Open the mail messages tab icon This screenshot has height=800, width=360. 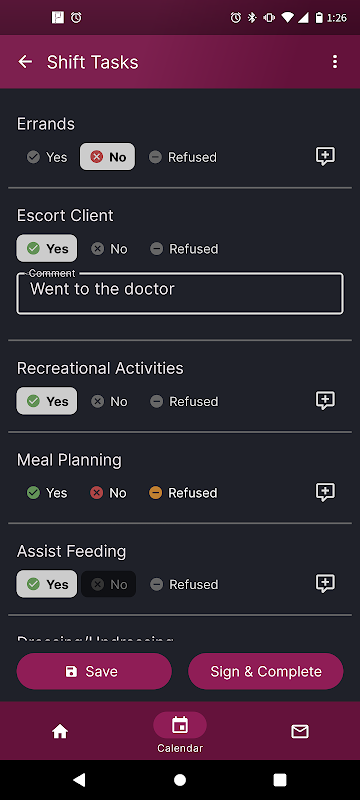click(300, 732)
